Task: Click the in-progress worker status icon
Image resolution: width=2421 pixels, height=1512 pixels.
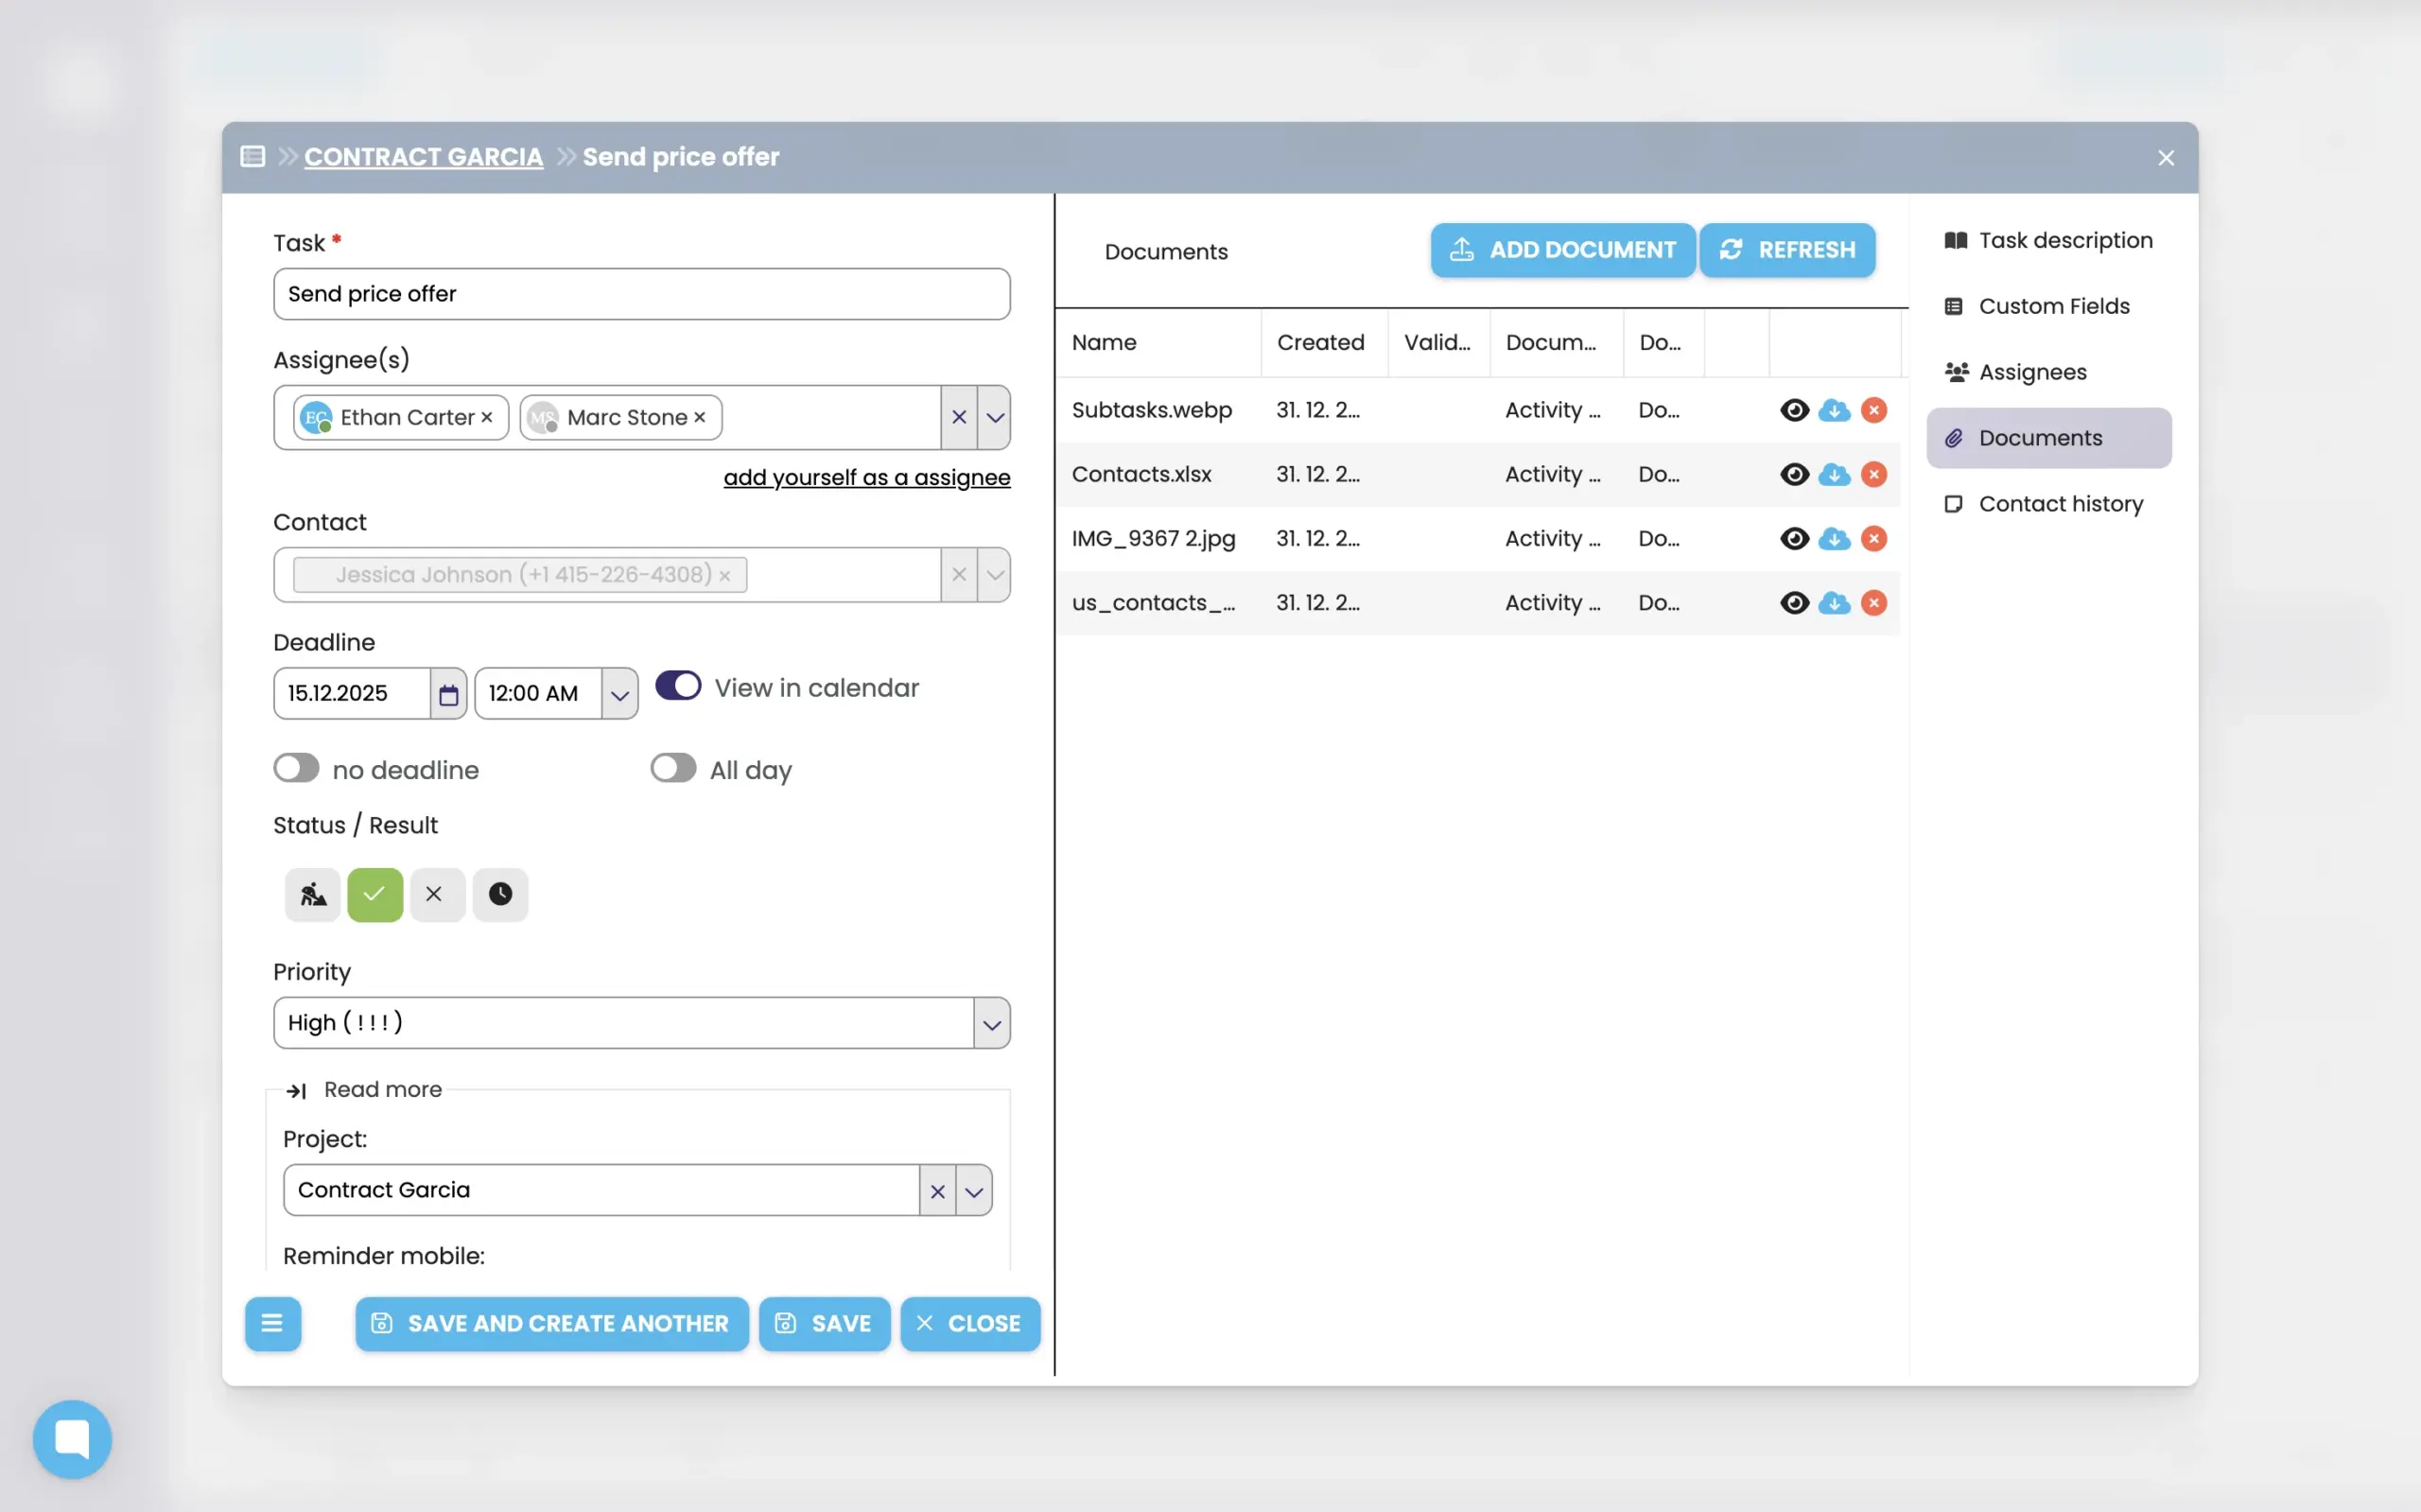Action: point(313,894)
